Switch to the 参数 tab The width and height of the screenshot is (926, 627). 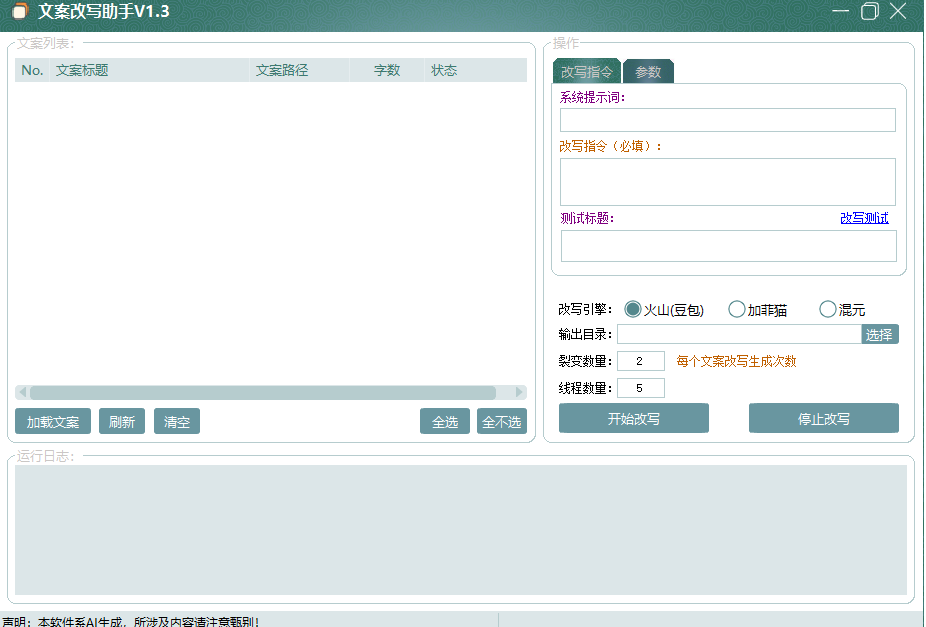coord(648,71)
